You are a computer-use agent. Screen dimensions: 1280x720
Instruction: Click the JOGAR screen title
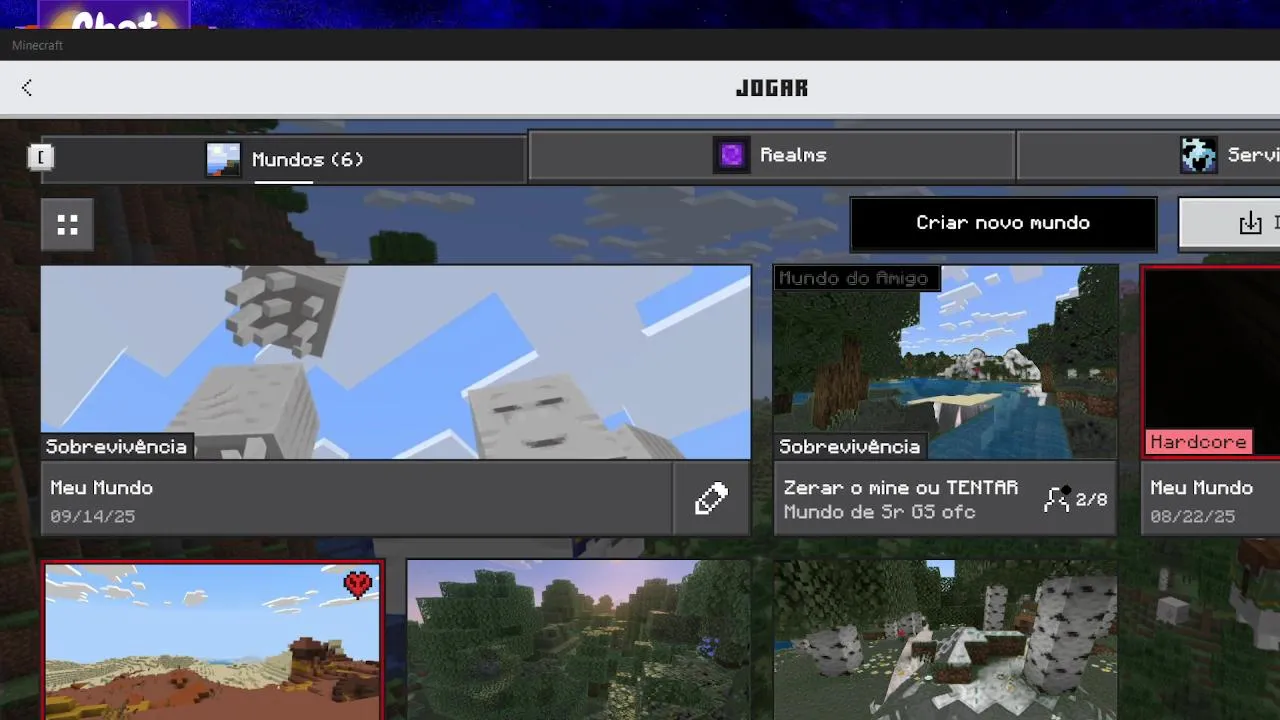(x=771, y=88)
